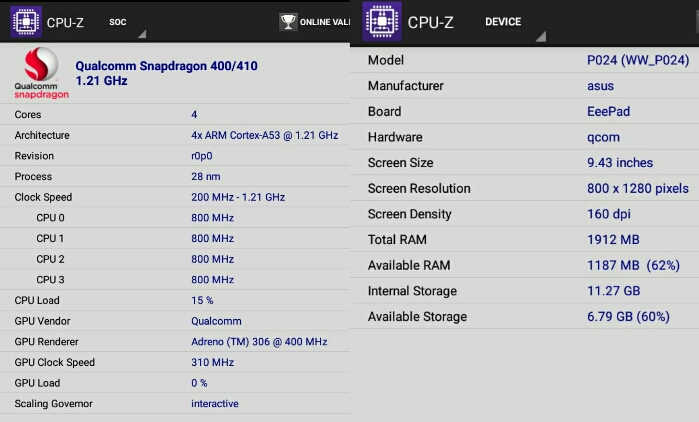Tap the Available Storage 6.79 GB row

[525, 317]
